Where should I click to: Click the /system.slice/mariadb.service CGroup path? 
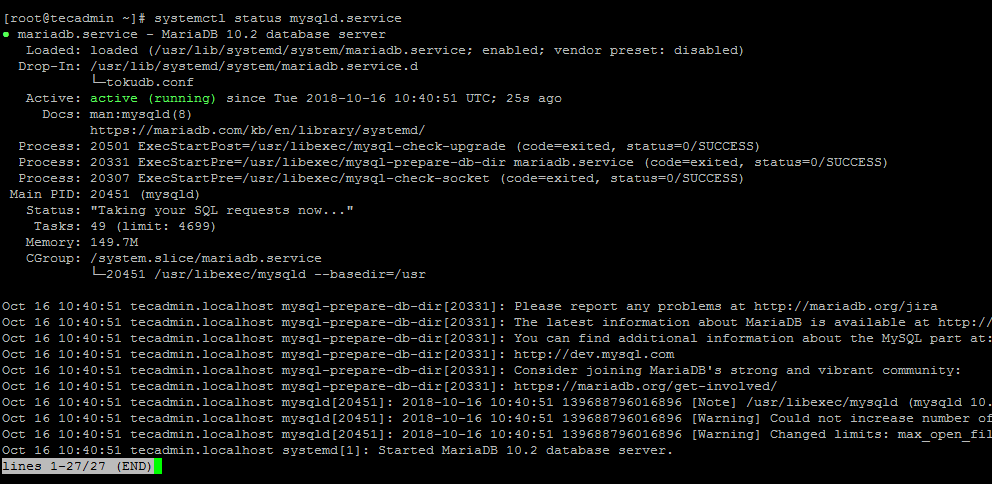tap(206, 258)
